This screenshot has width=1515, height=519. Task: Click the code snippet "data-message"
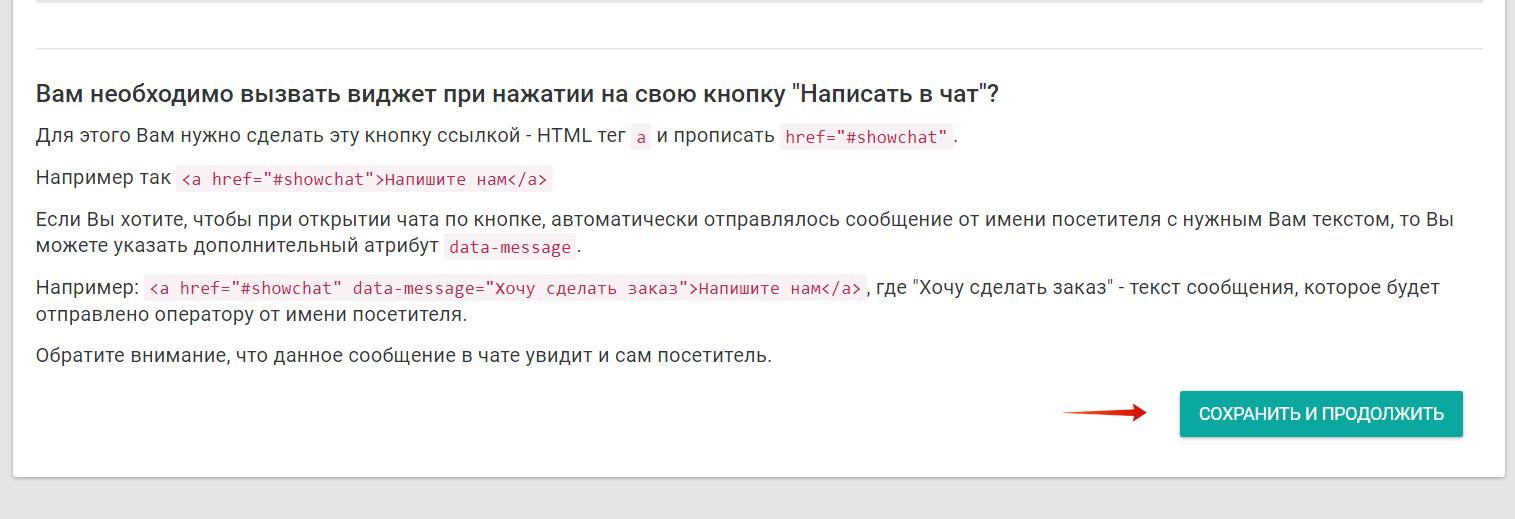pos(510,247)
